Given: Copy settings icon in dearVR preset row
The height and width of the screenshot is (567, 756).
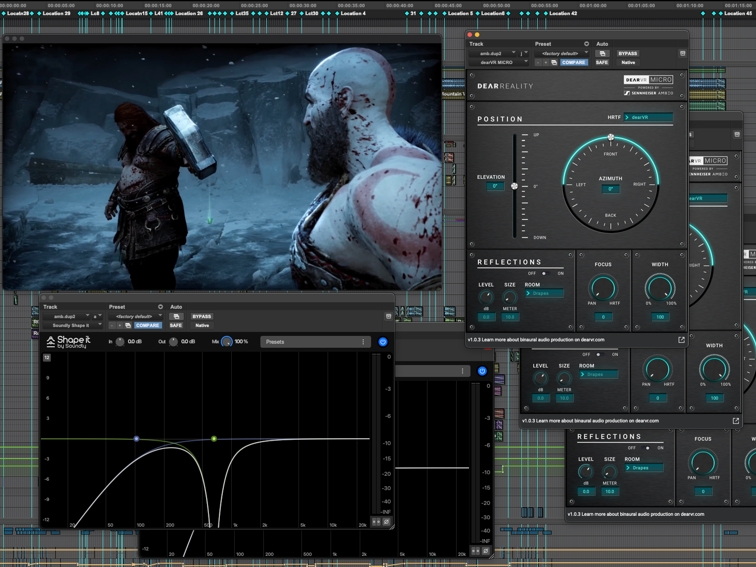Looking at the screenshot, I should [554, 63].
